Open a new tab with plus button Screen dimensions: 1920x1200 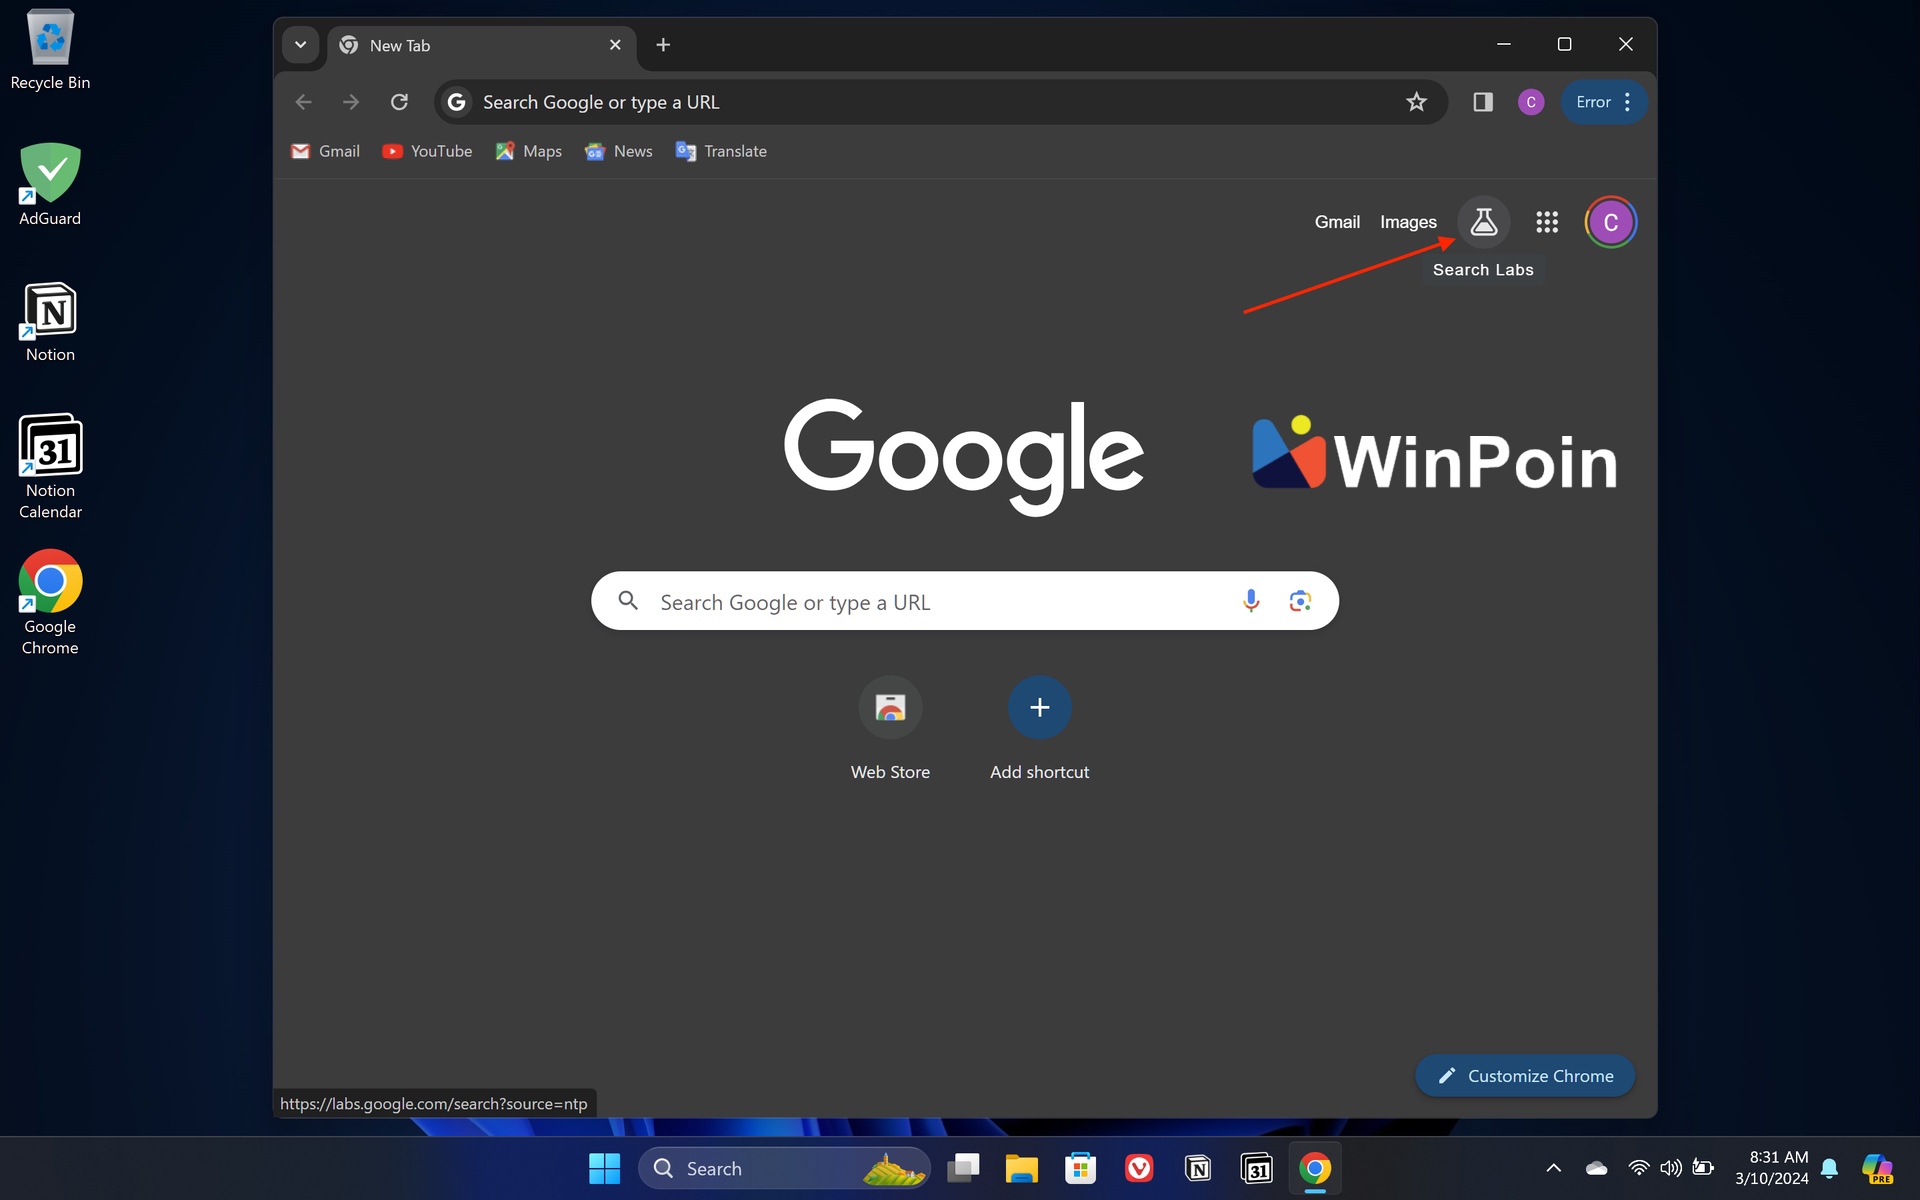pos(663,45)
